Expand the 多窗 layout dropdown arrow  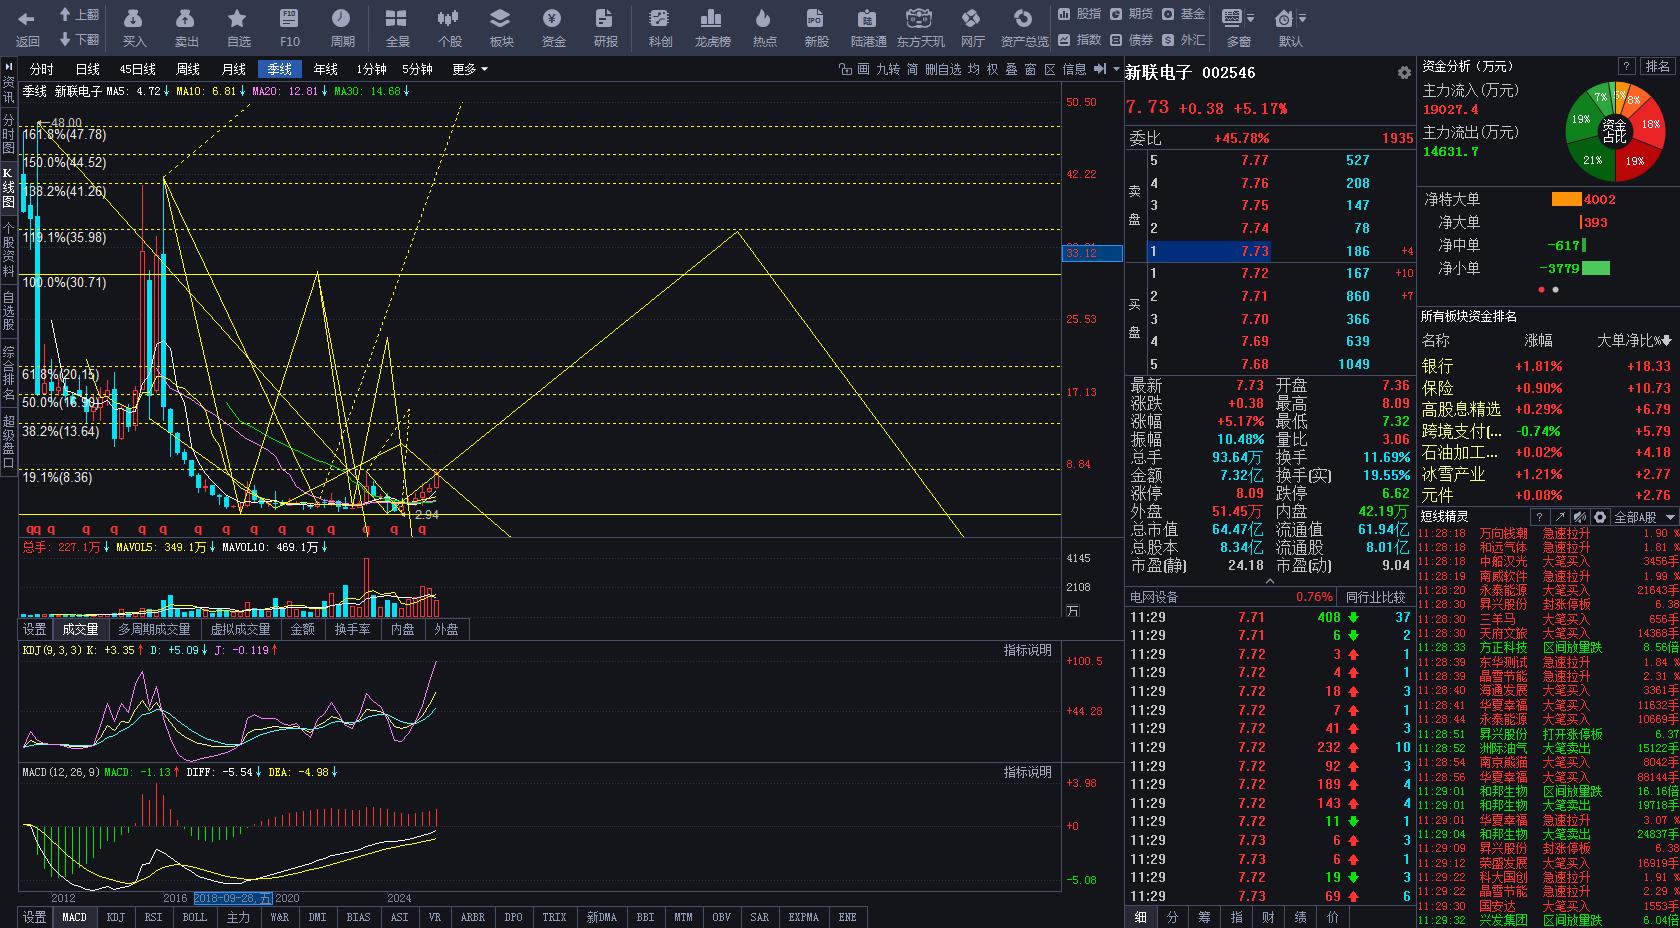click(x=1250, y=18)
